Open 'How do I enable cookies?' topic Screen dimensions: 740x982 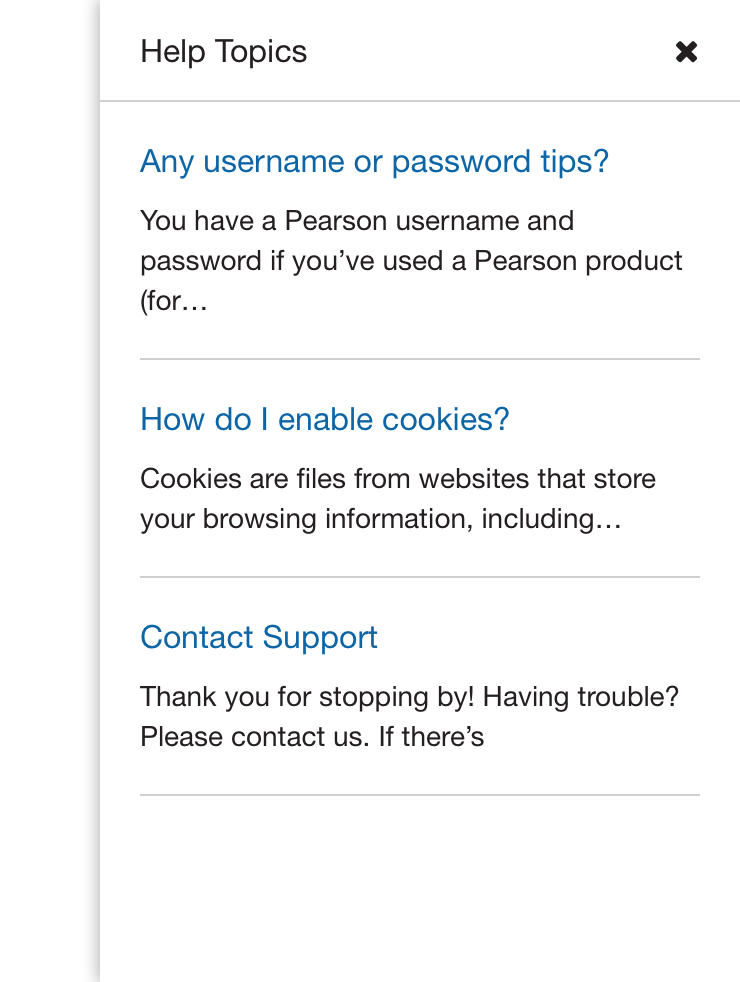325,419
